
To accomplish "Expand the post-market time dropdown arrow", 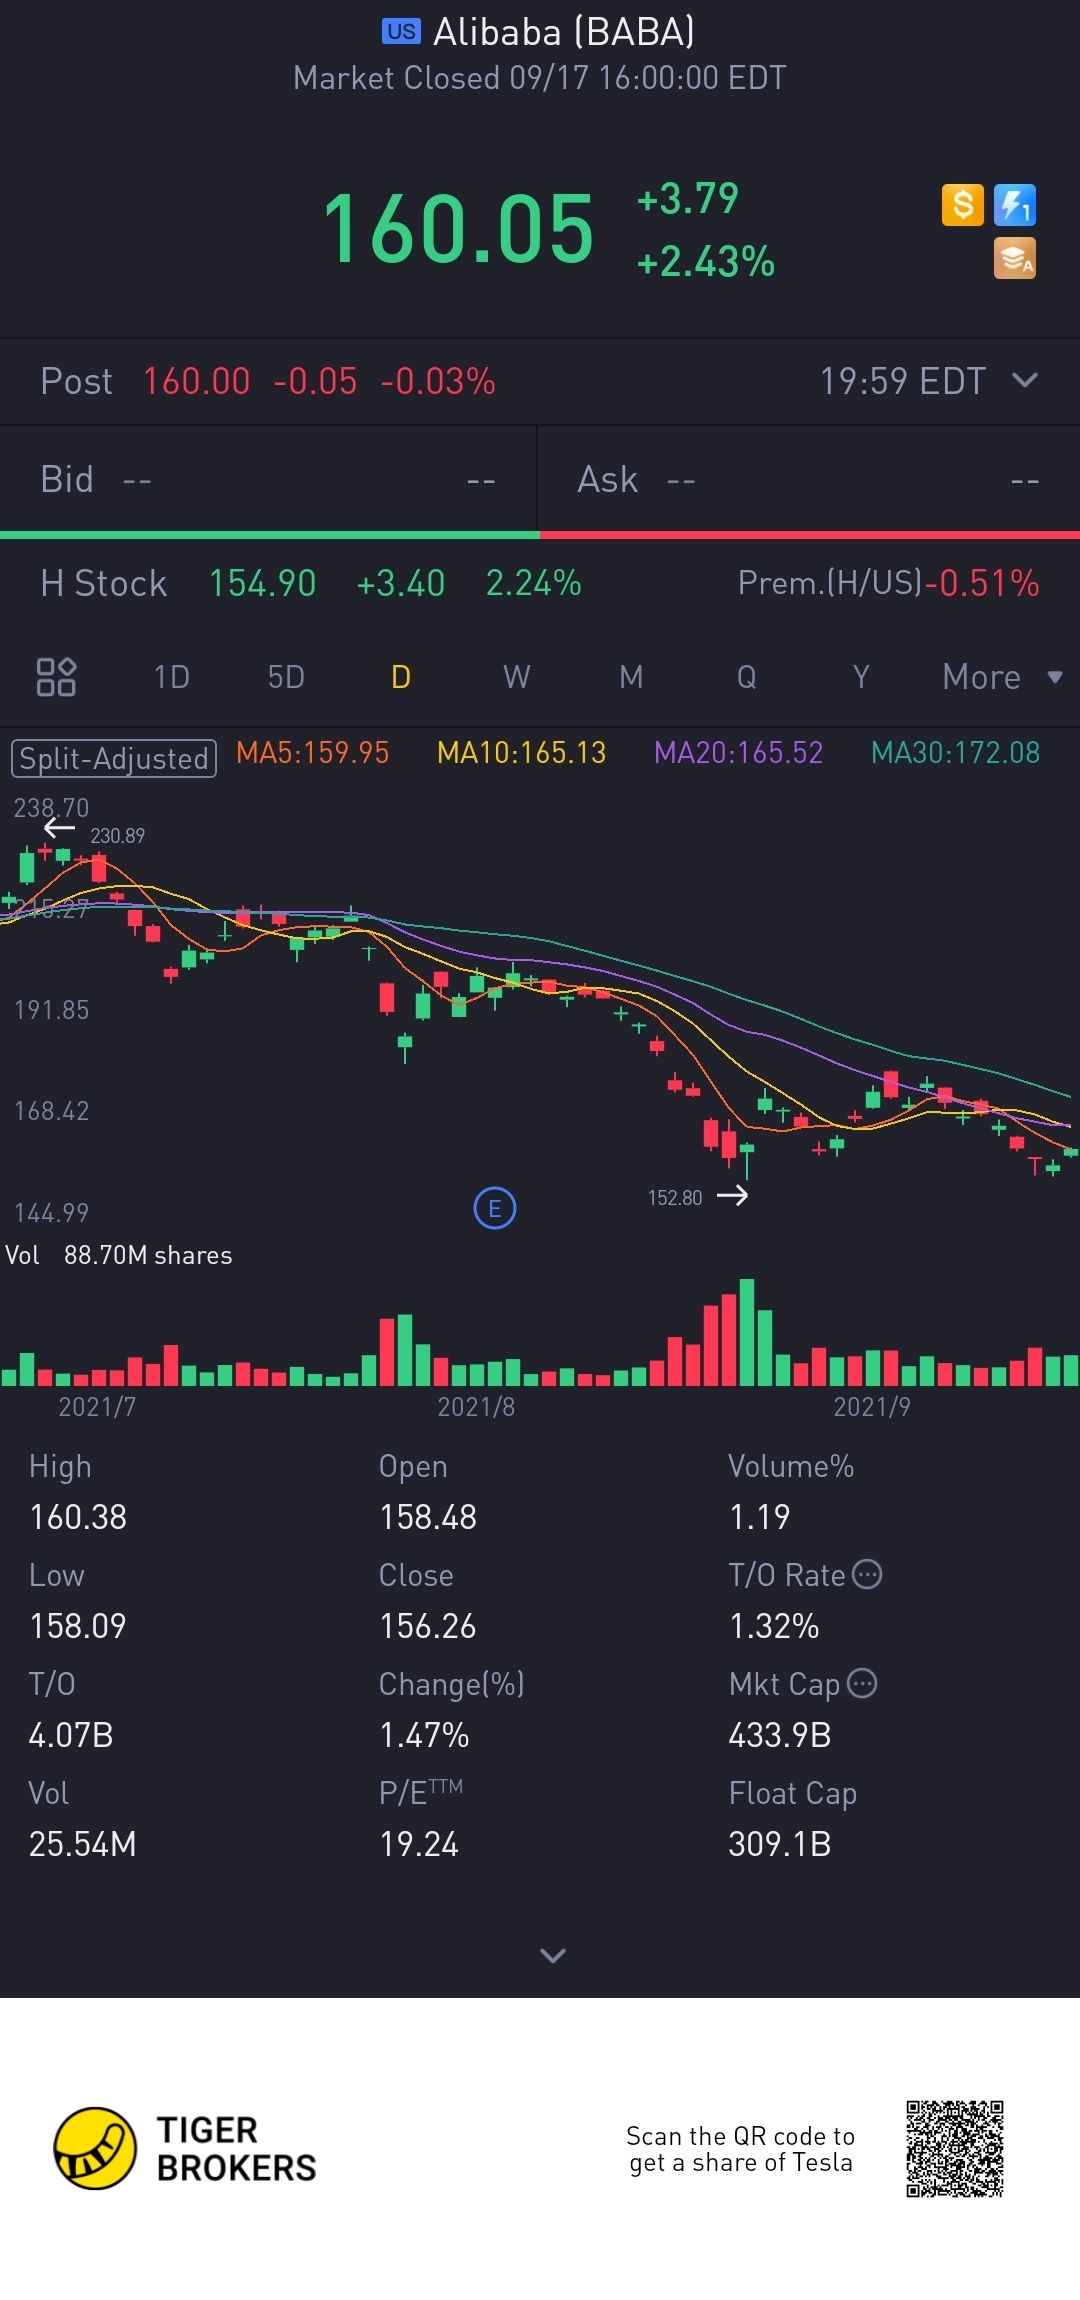I will pos(1025,380).
